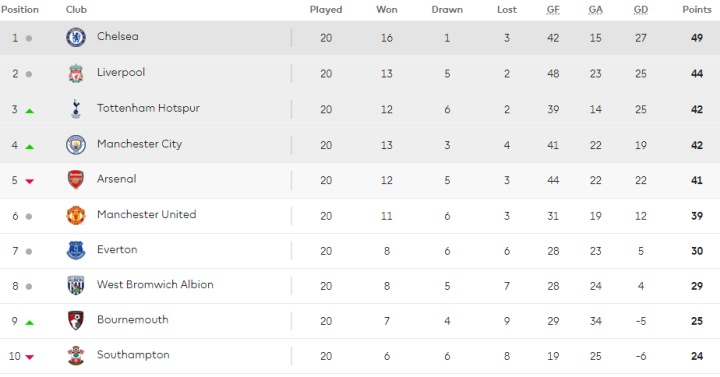Select the GD column header
Image resolution: width=720 pixels, height=377 pixels.
(x=641, y=10)
